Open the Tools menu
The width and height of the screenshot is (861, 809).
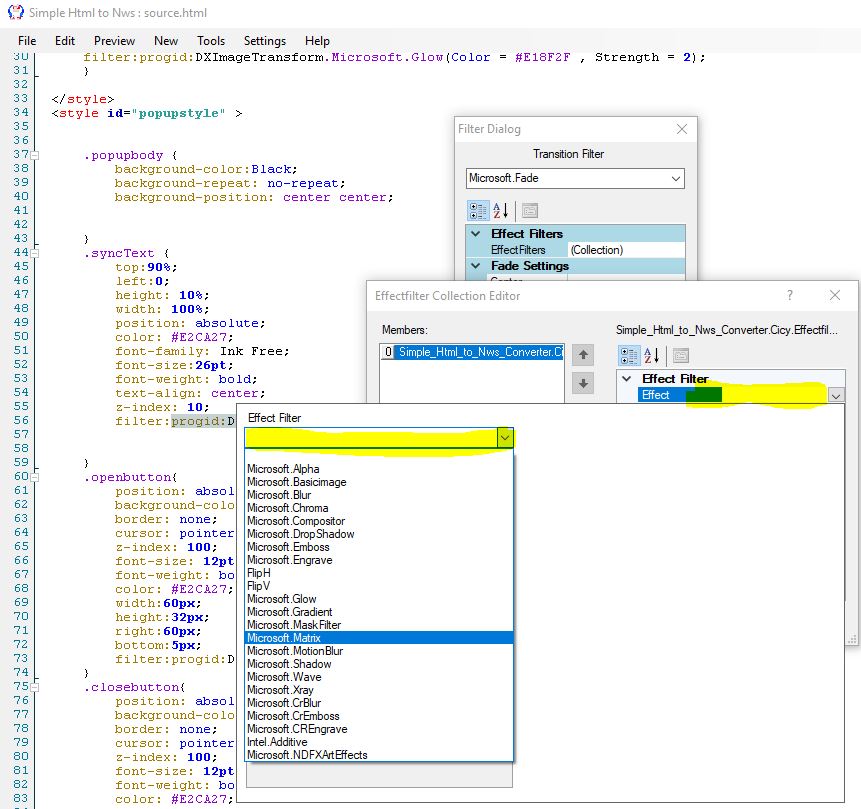(211, 41)
